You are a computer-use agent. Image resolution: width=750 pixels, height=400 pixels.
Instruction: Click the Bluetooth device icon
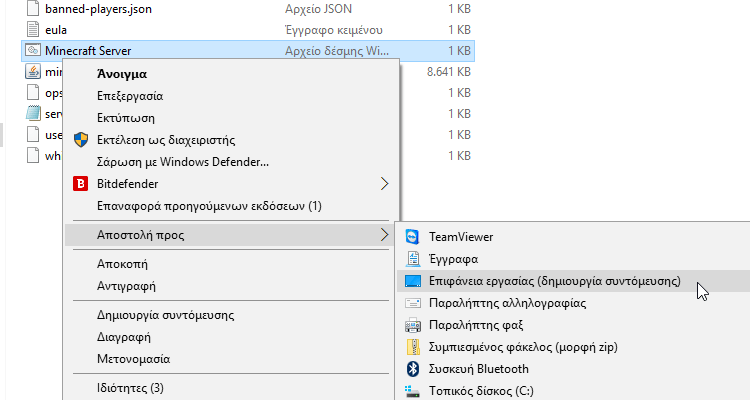point(413,369)
